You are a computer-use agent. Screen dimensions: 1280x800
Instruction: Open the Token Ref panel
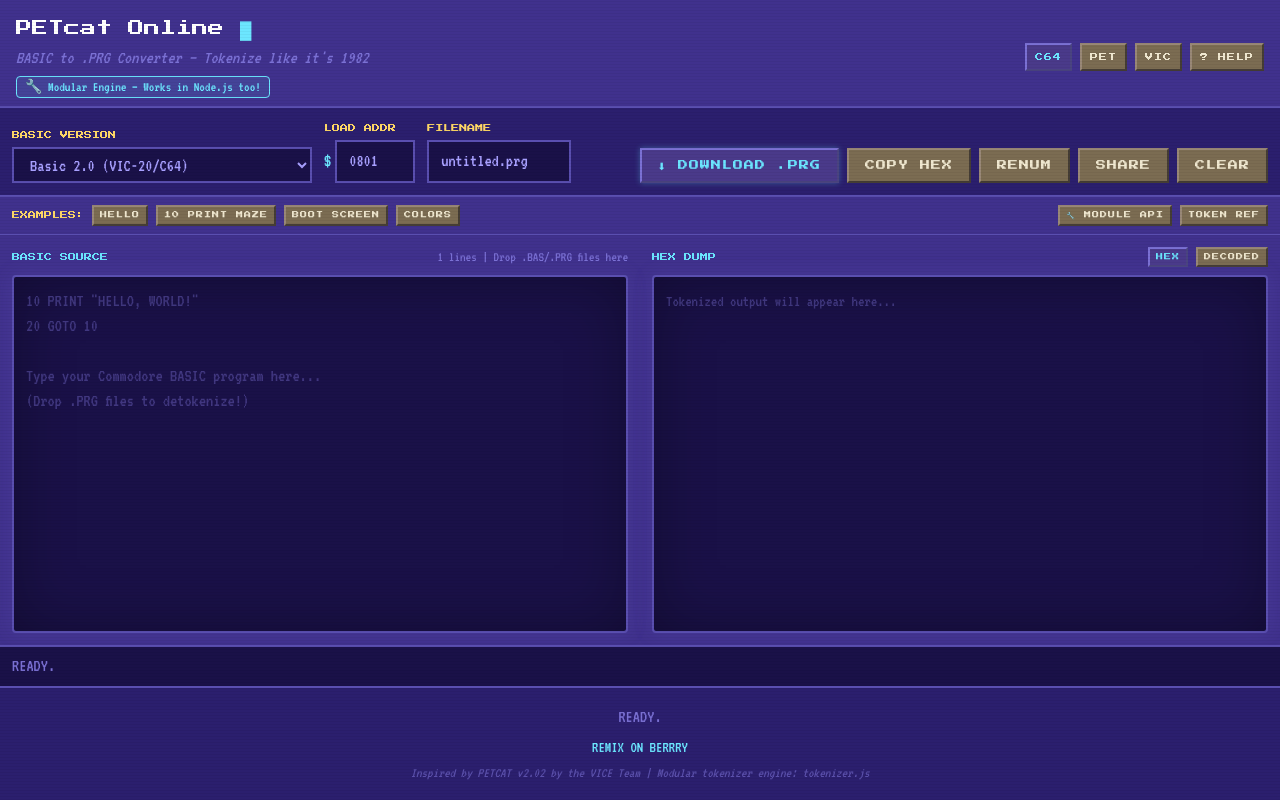click(1224, 215)
